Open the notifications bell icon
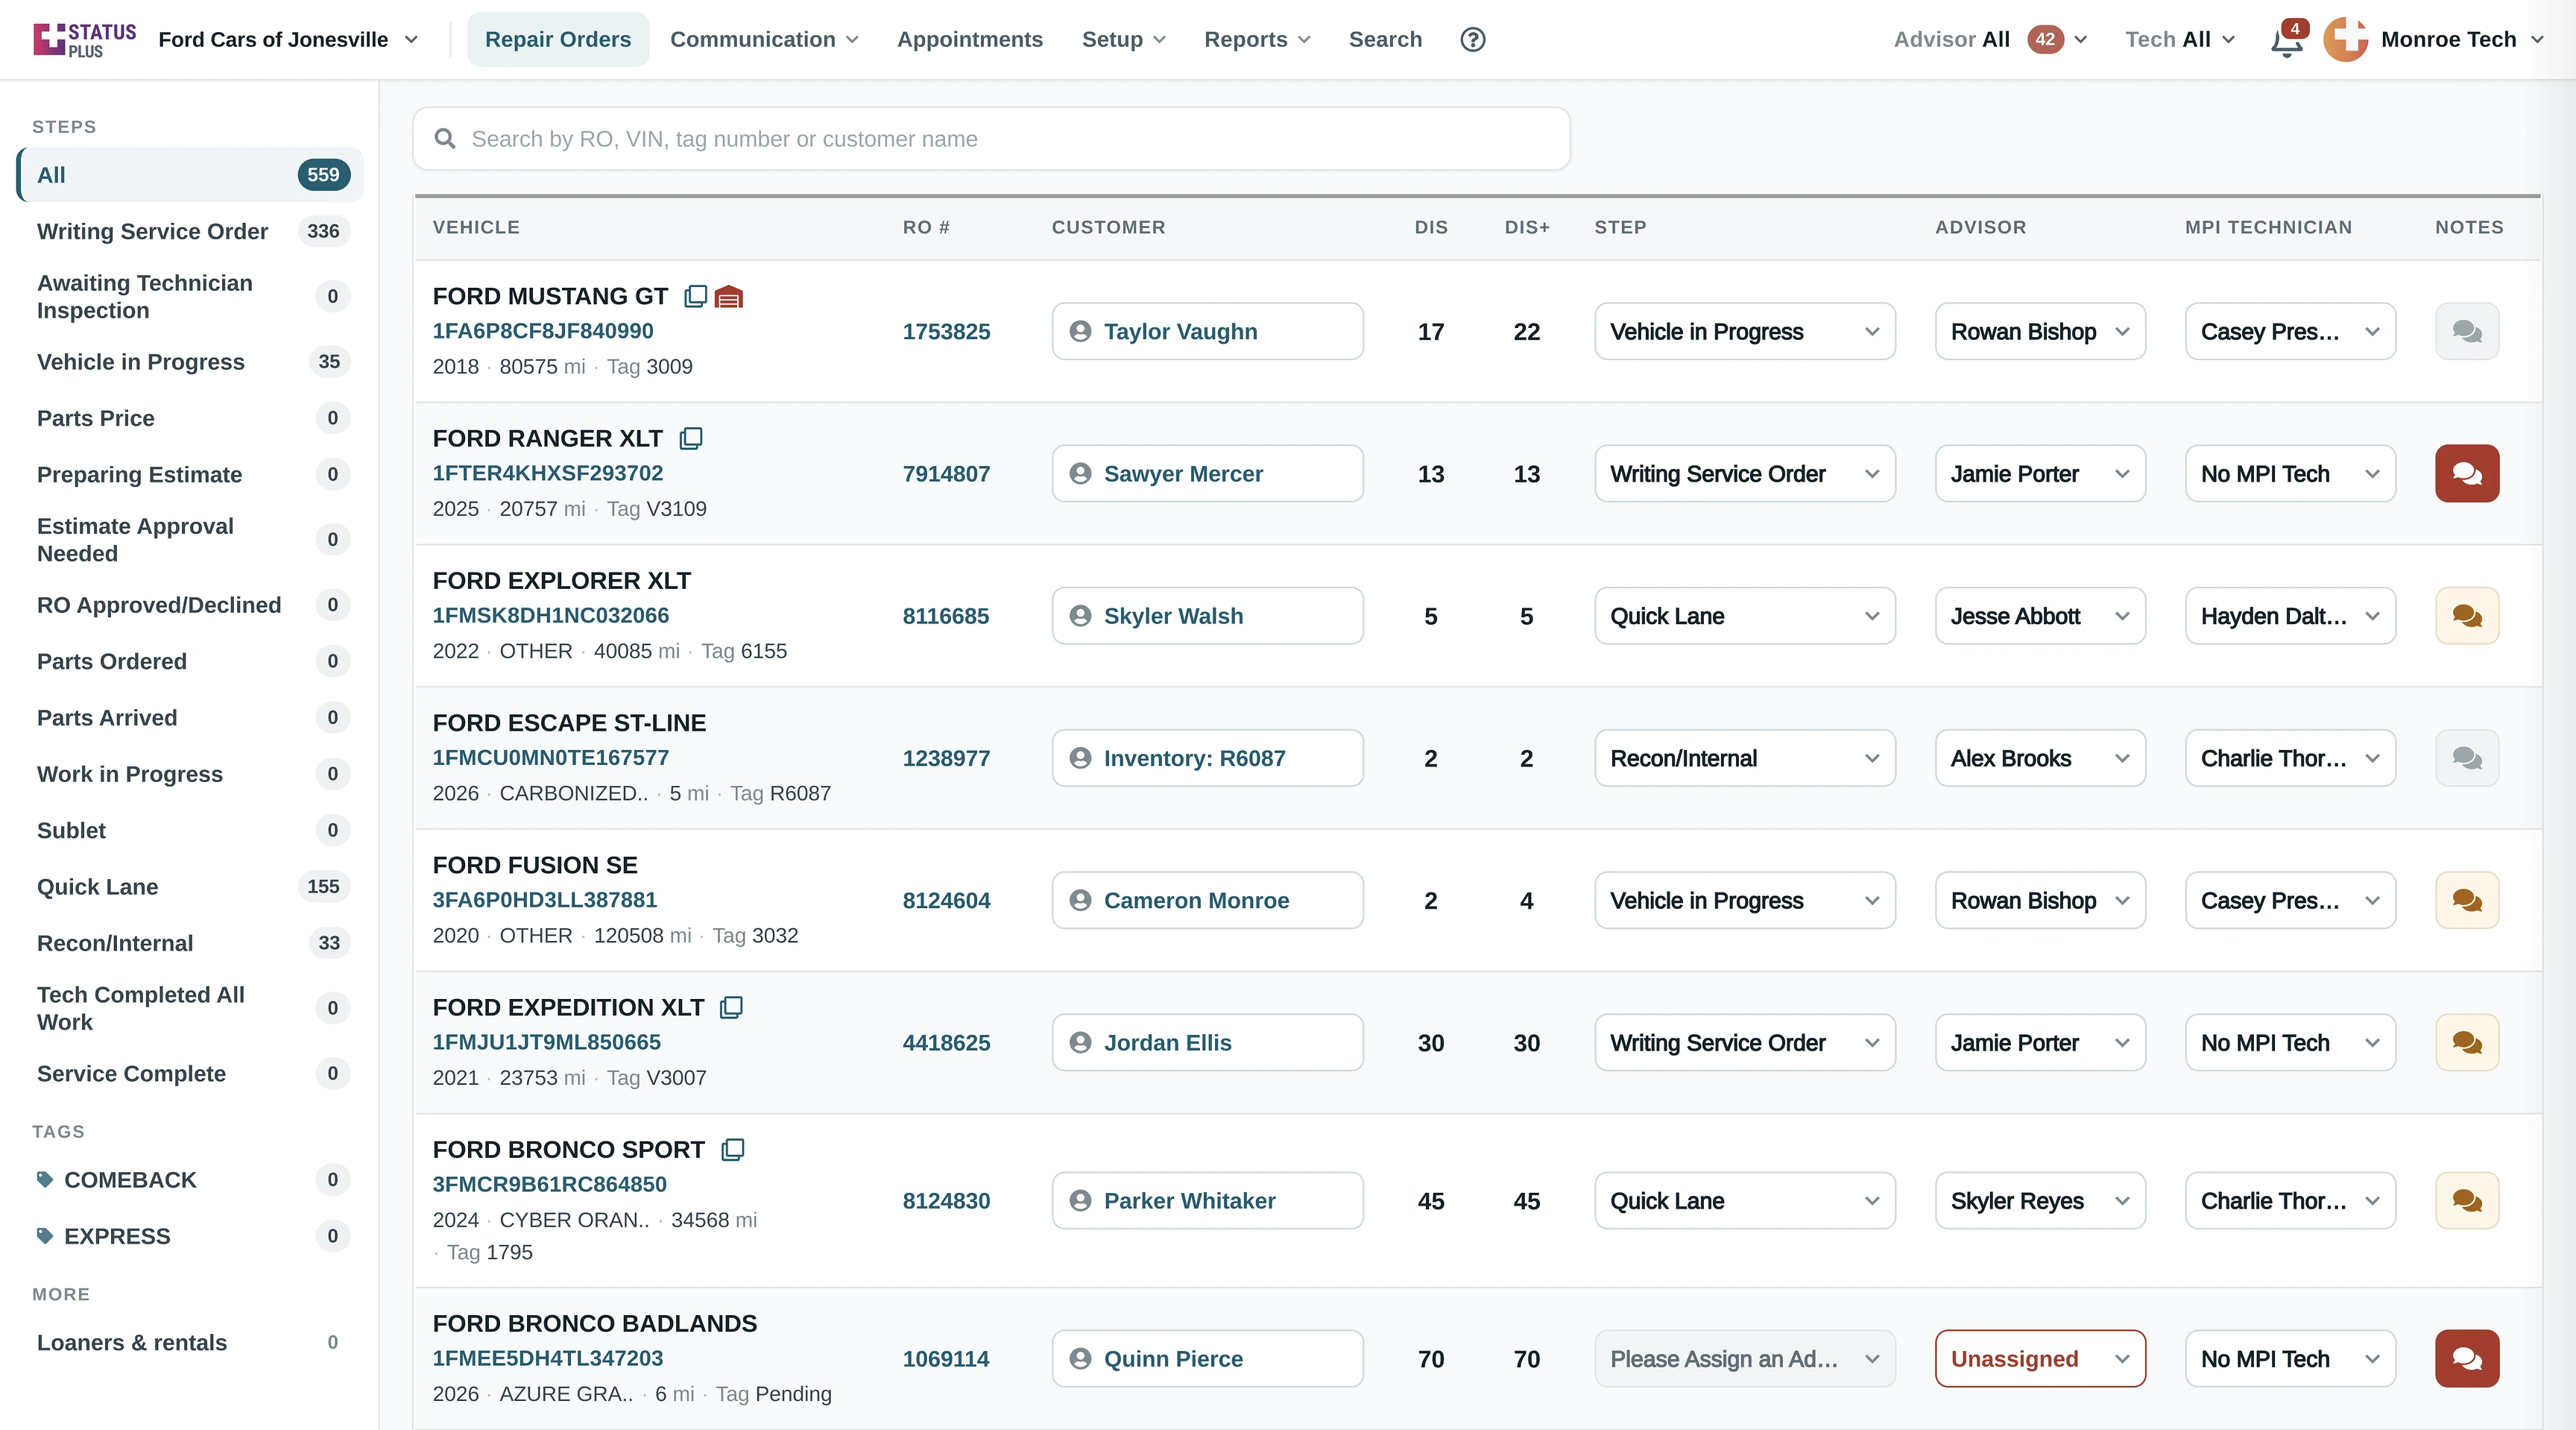Image resolution: width=2576 pixels, height=1430 pixels. pos(2286,40)
